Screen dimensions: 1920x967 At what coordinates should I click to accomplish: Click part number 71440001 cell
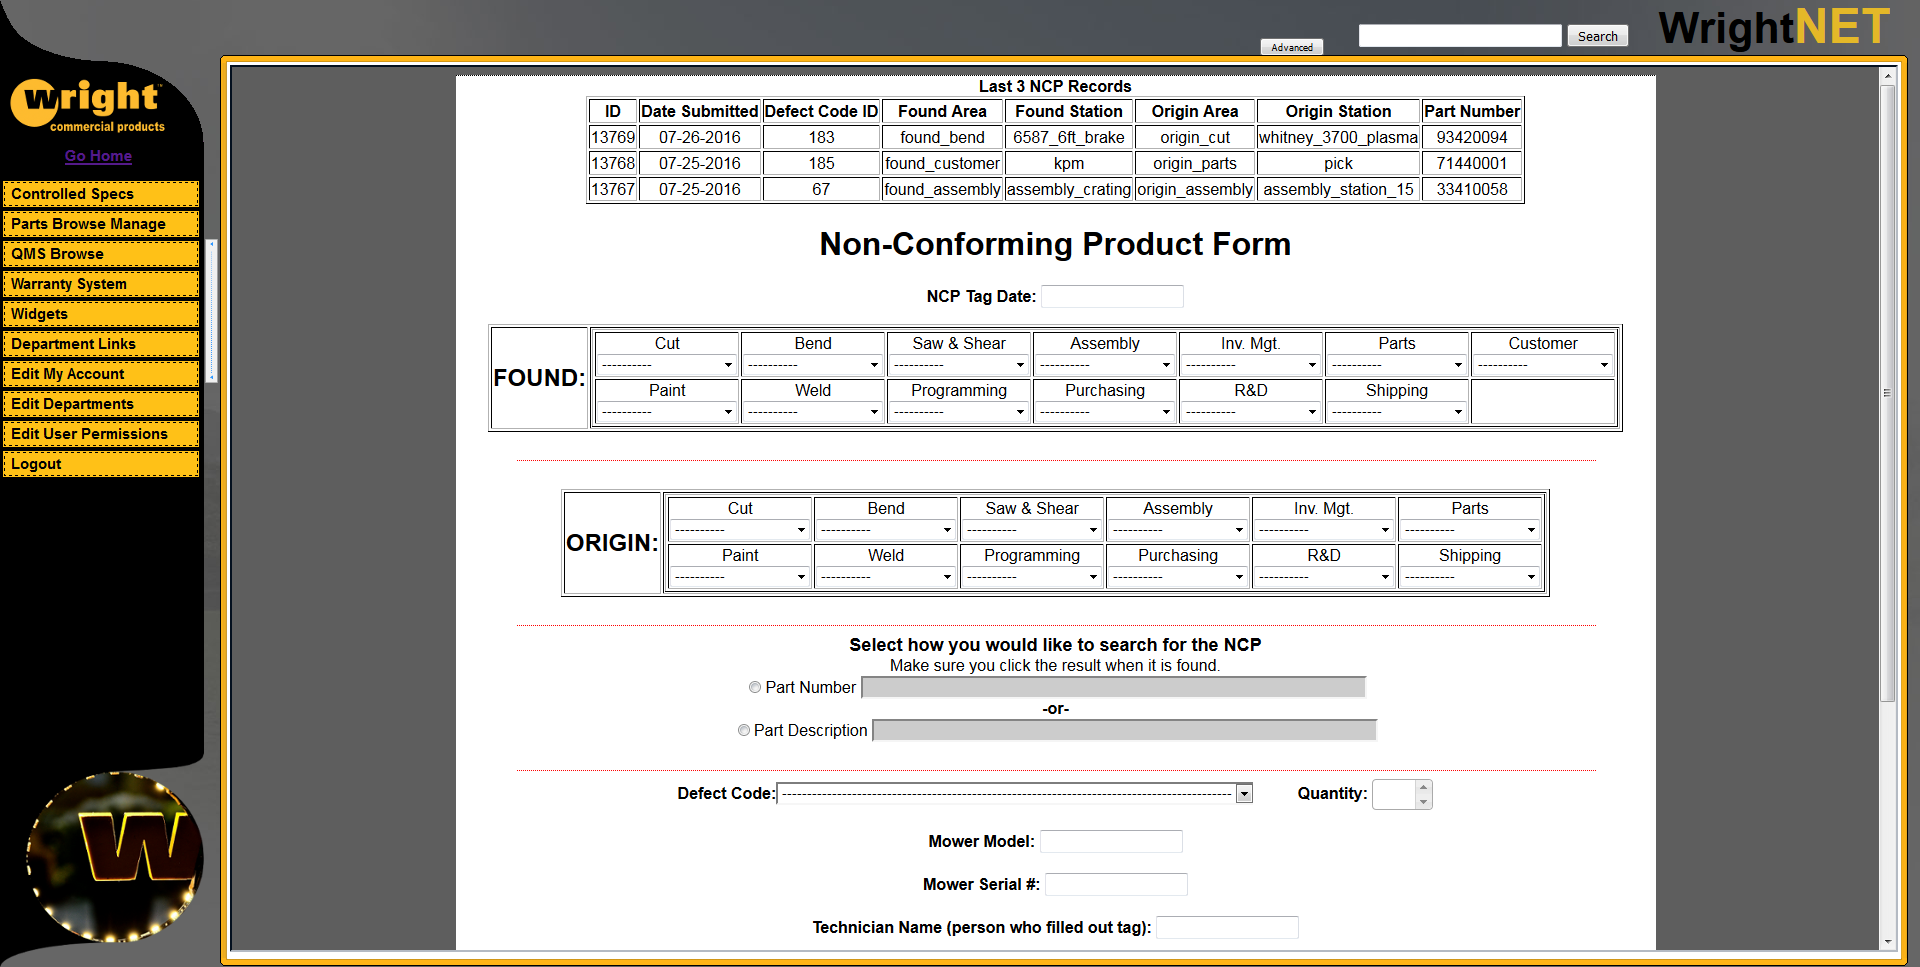(x=1472, y=163)
